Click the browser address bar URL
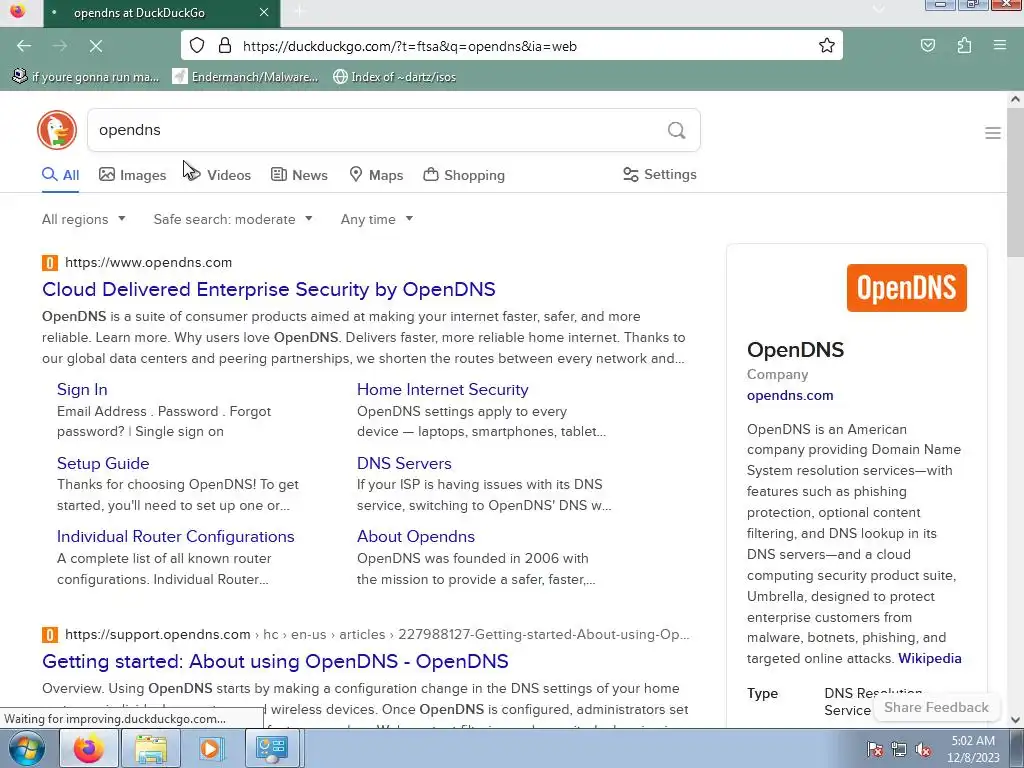The image size is (1024, 768). (409, 46)
